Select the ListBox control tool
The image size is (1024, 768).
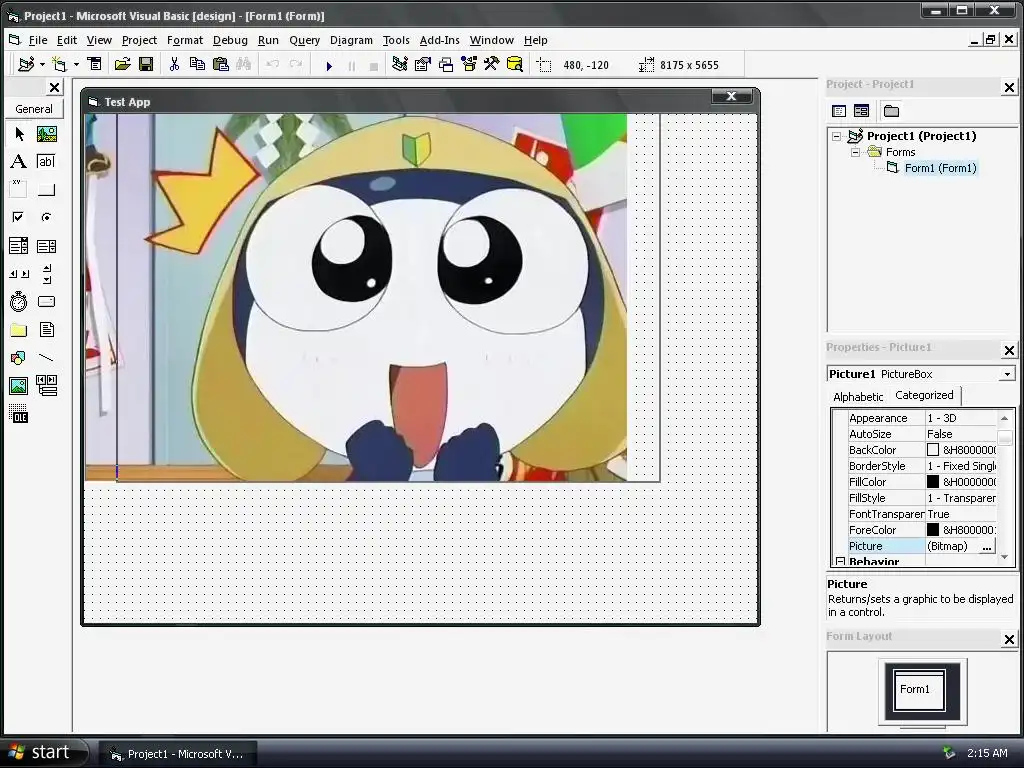(46, 246)
